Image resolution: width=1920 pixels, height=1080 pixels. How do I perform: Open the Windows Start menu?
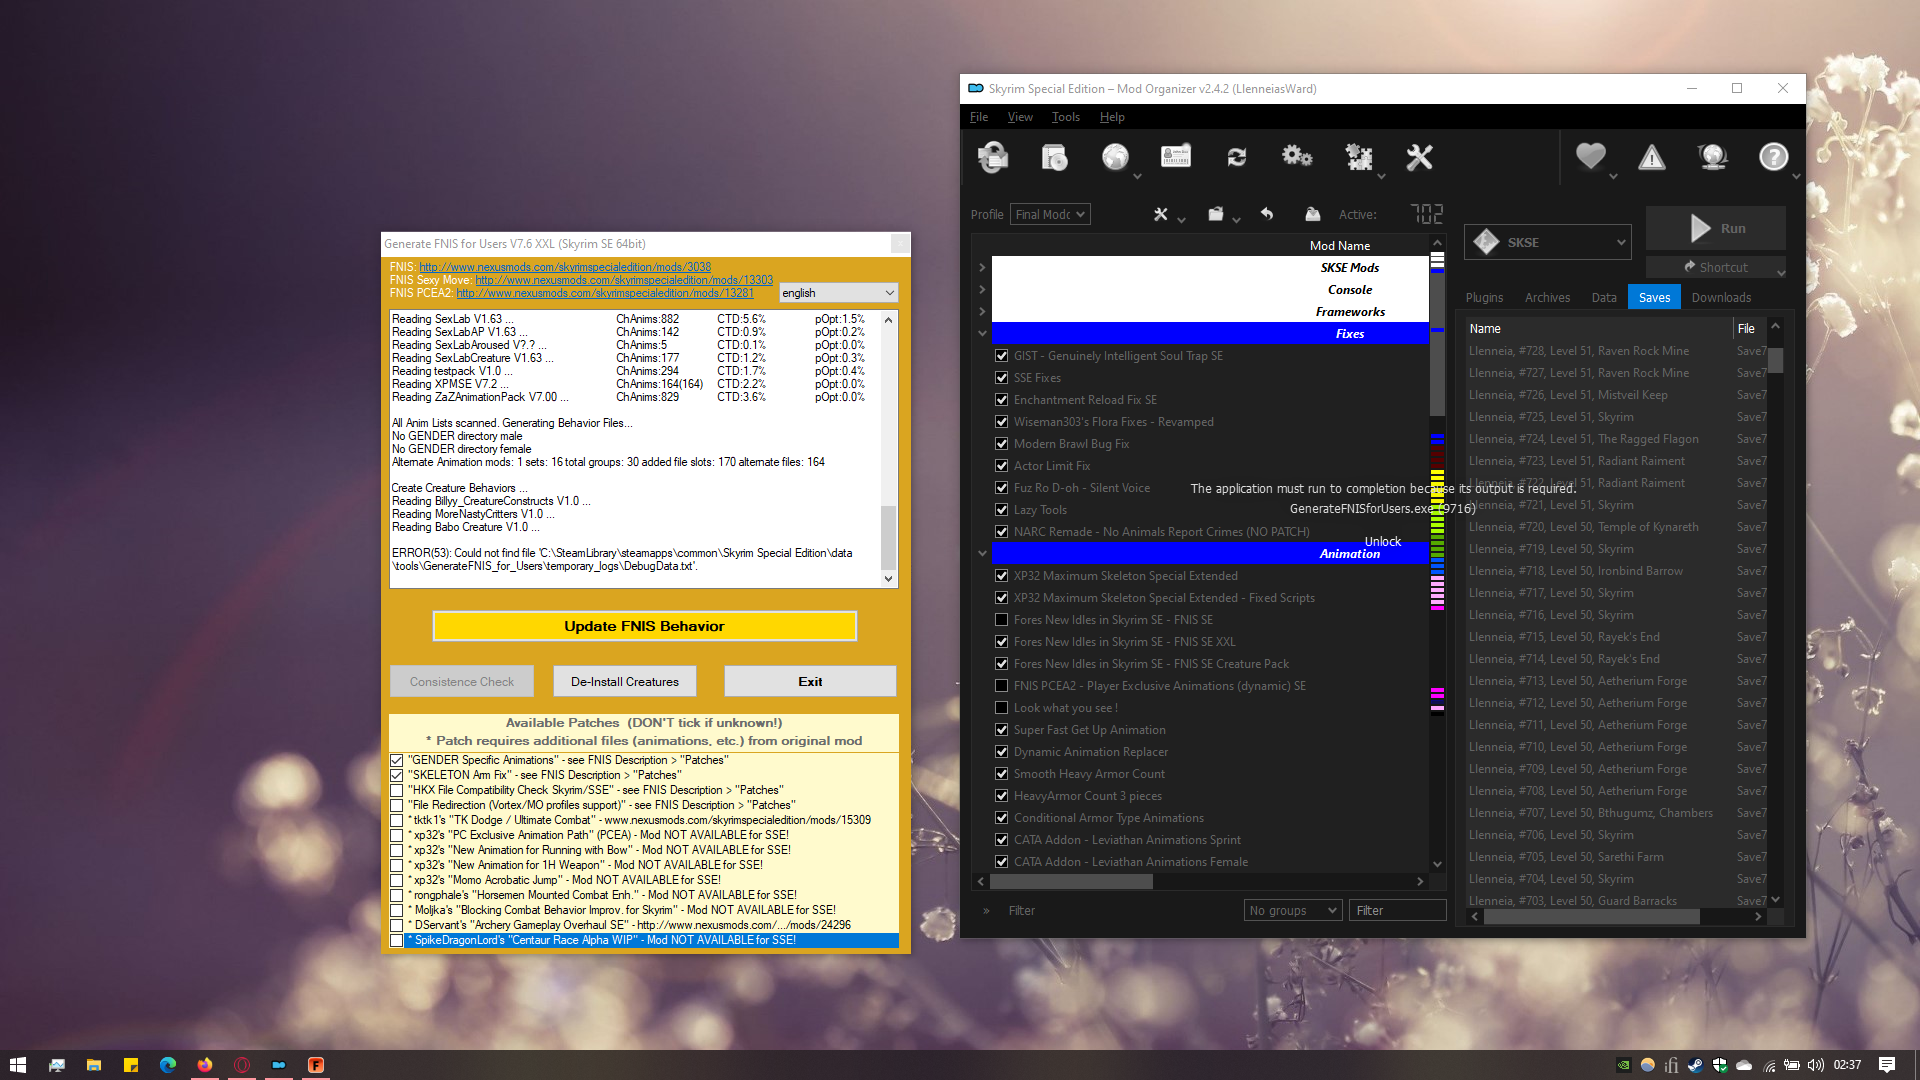(x=18, y=1065)
